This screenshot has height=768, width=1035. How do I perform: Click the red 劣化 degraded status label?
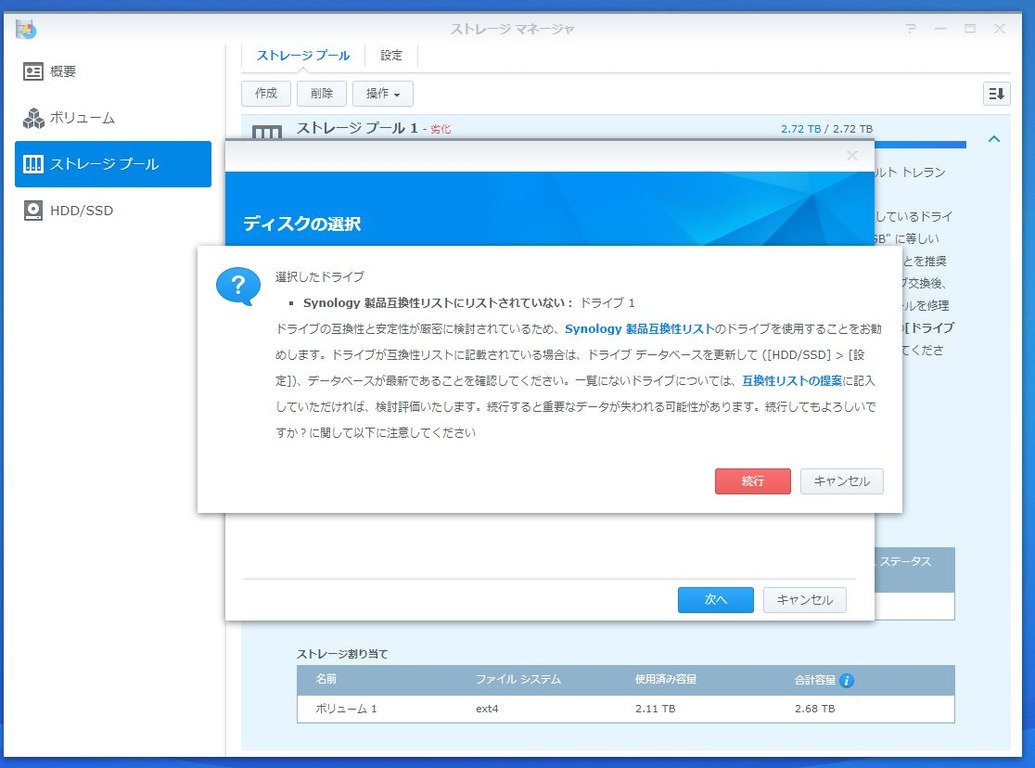tap(440, 129)
